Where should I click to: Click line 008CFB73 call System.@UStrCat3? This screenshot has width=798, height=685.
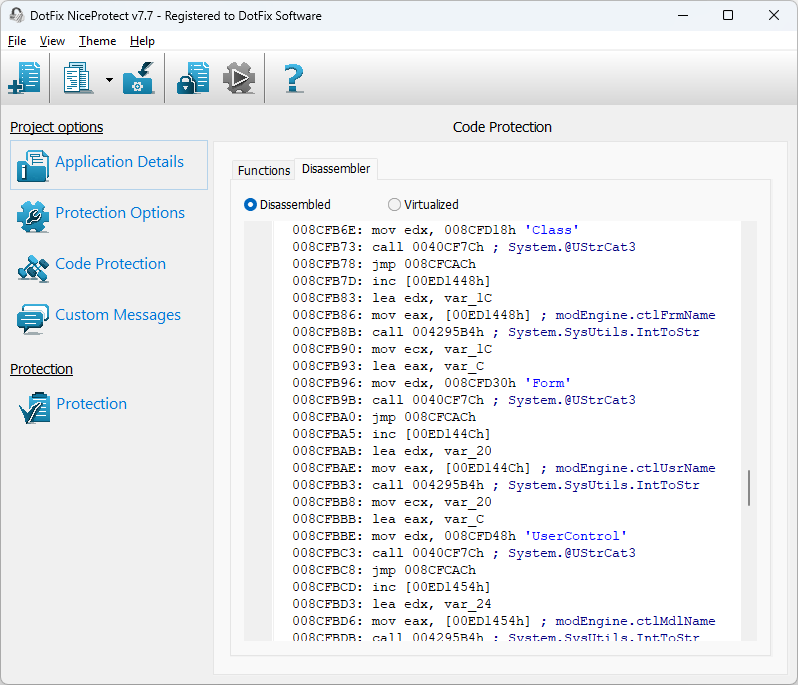coord(464,247)
